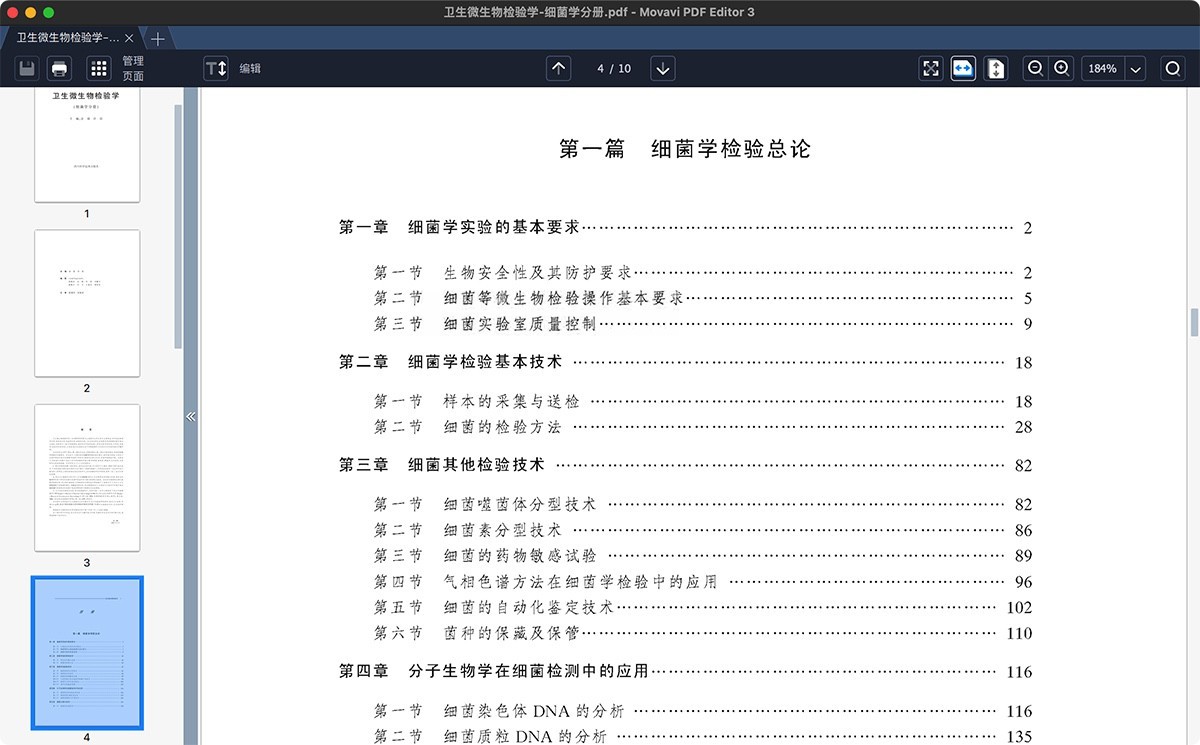Image resolution: width=1200 pixels, height=745 pixels.
Task: Go to the previous page
Action: pos(558,68)
